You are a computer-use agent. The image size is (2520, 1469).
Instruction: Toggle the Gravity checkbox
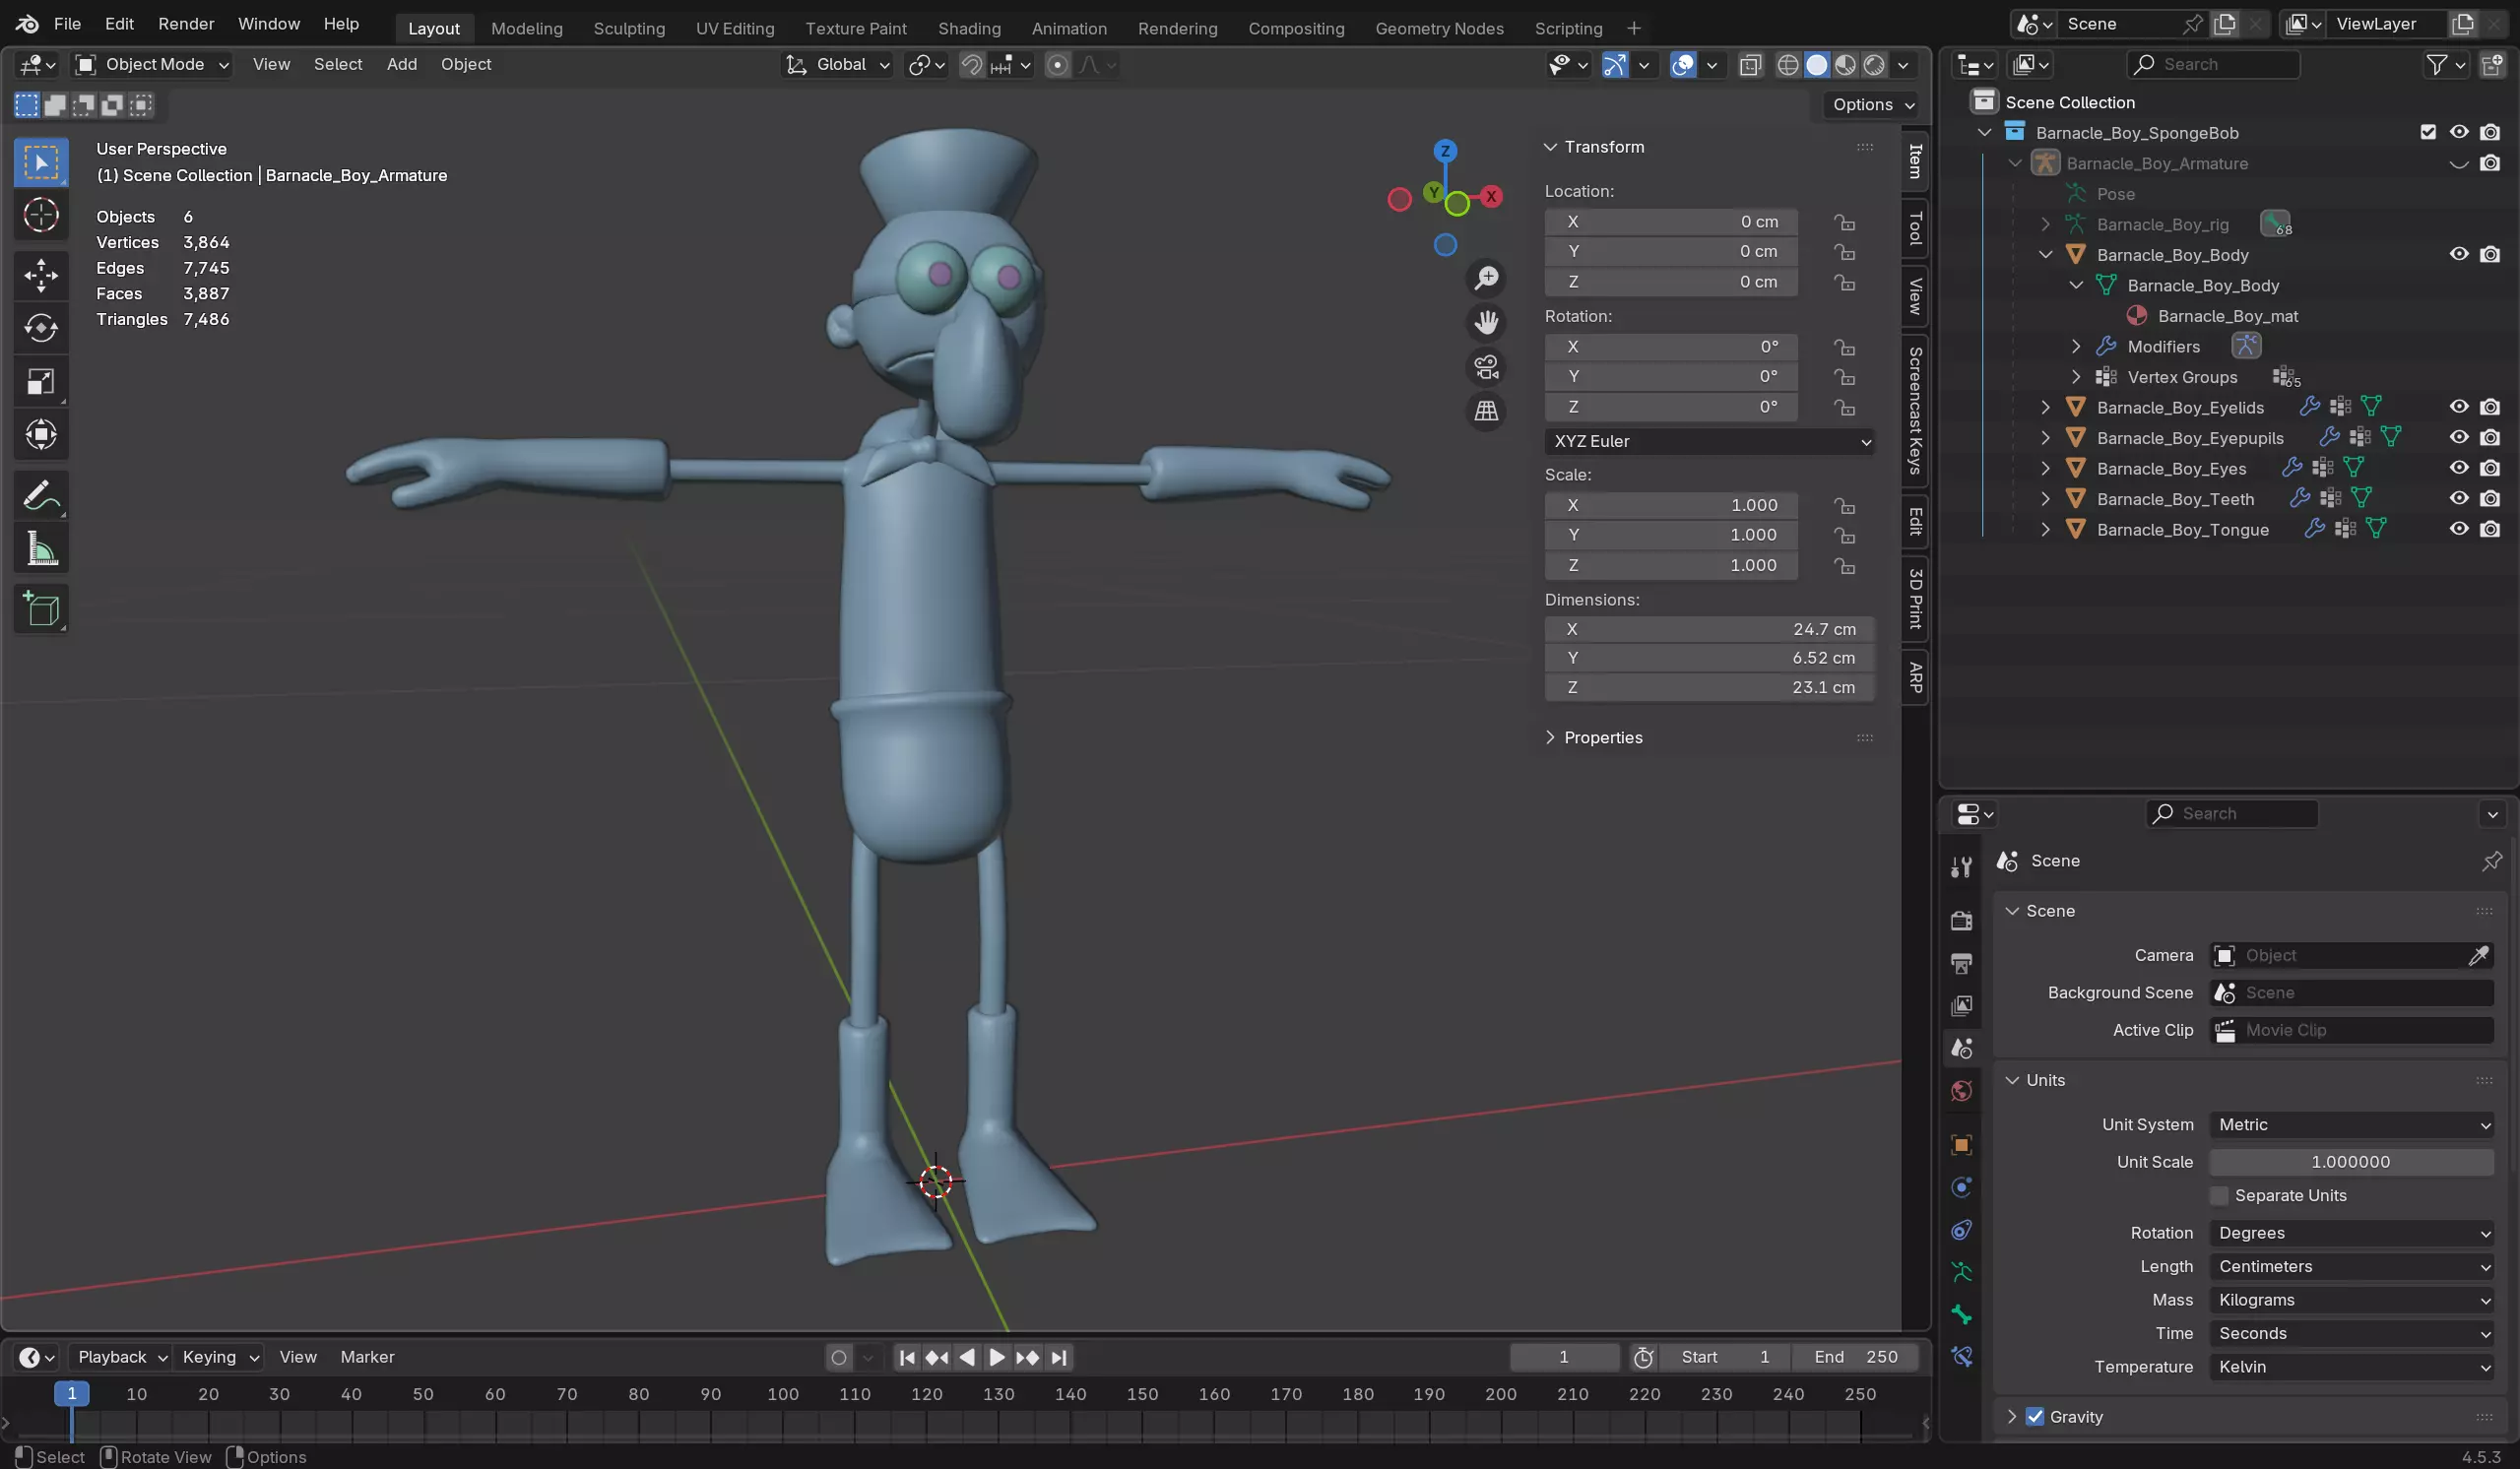coord(2034,1417)
